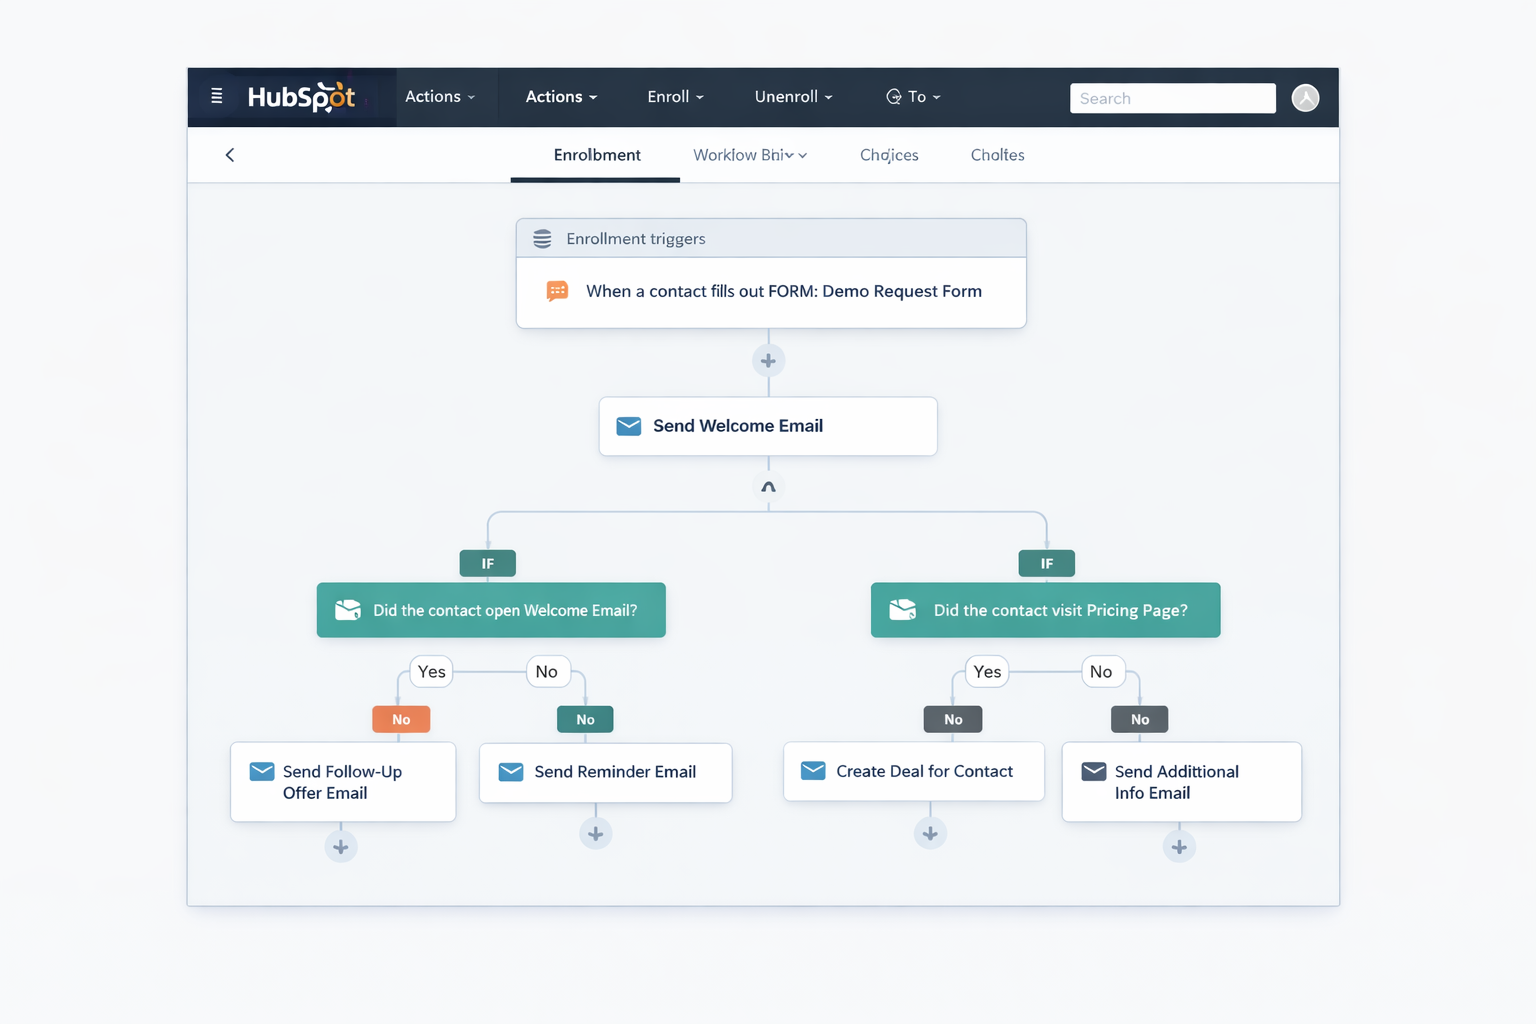Go back using the left arrow
The width and height of the screenshot is (1536, 1024).
pos(230,155)
